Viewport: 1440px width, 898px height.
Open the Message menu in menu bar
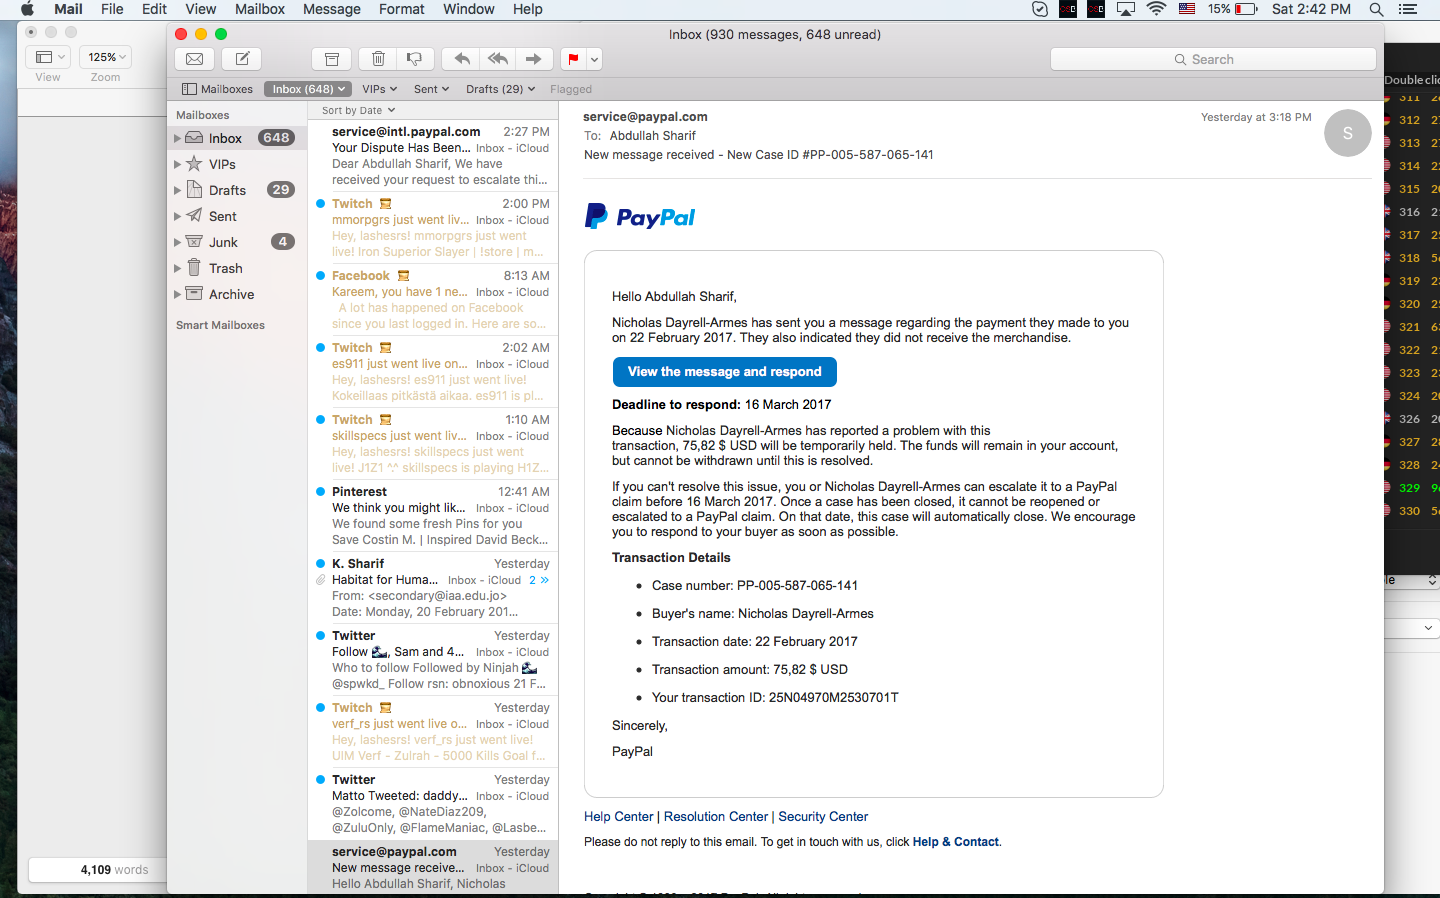pos(332,9)
